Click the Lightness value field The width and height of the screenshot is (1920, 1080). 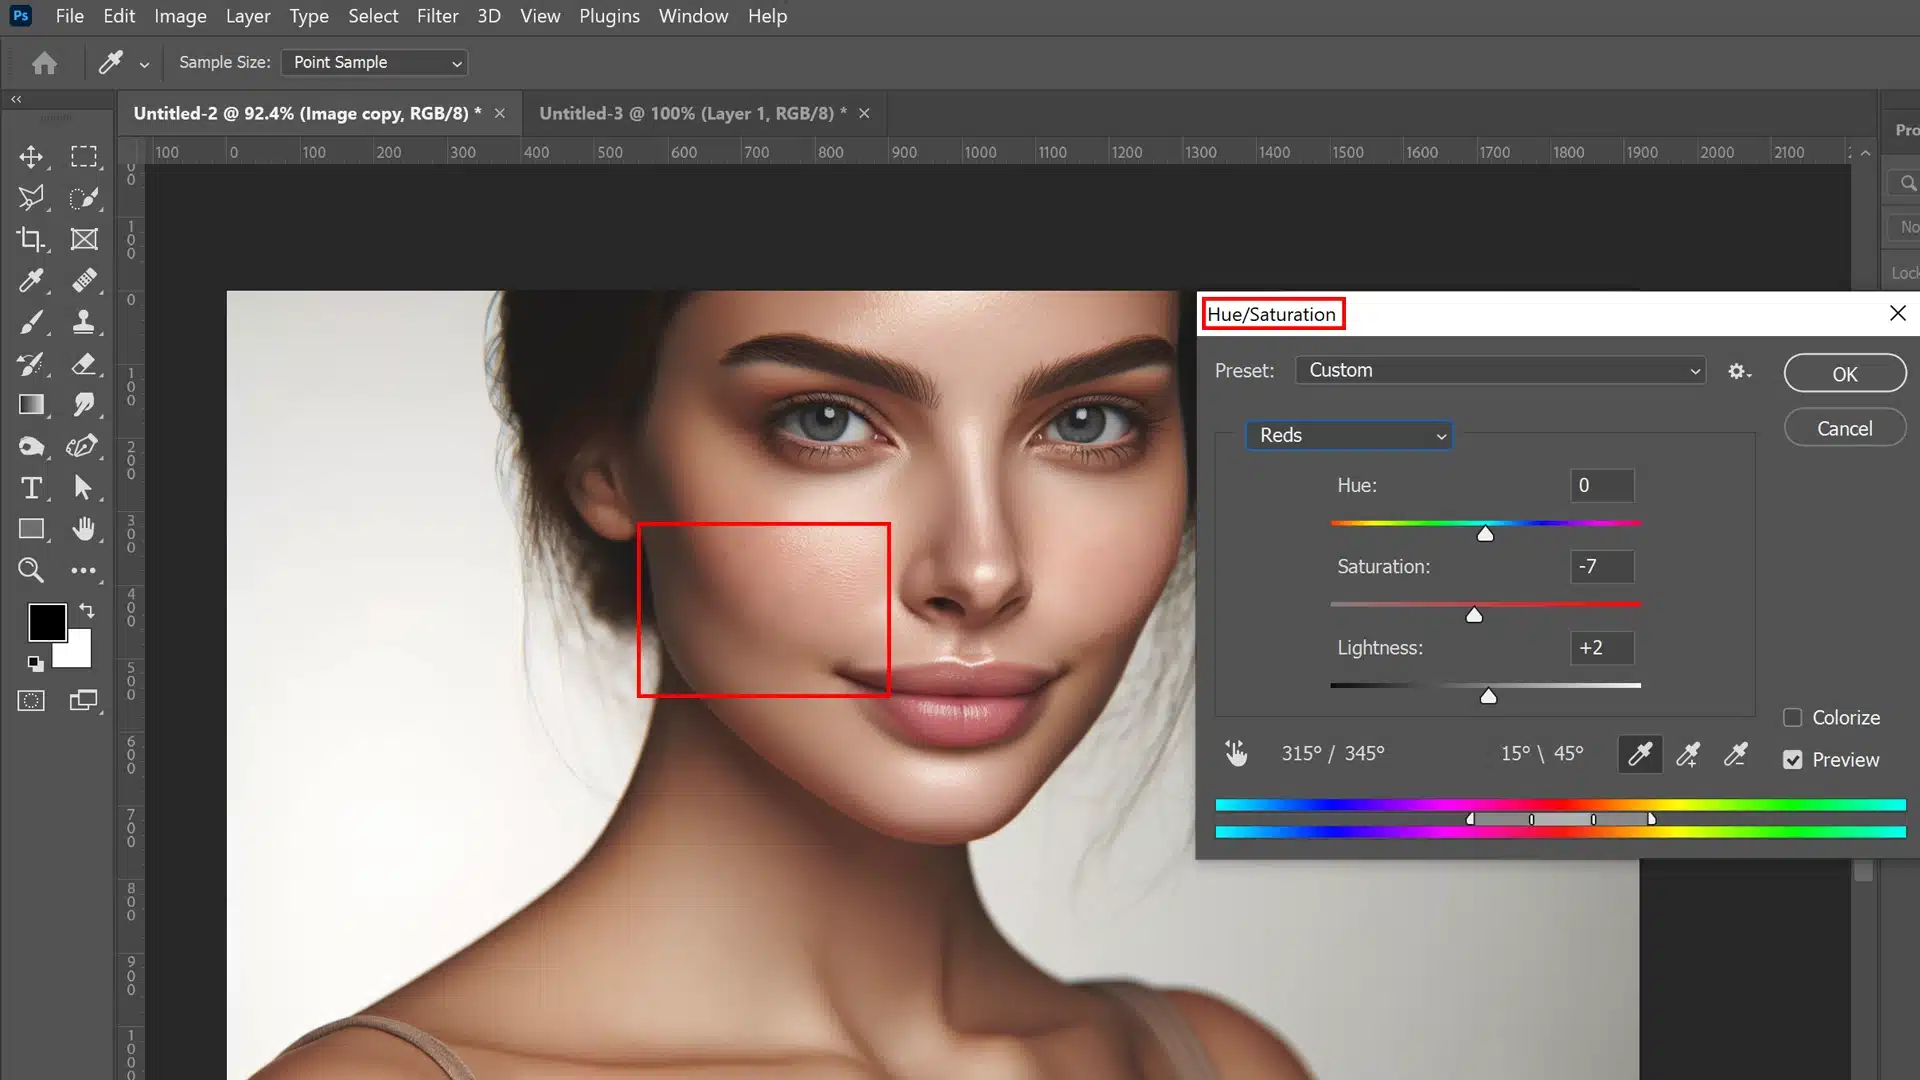[x=1602, y=647]
